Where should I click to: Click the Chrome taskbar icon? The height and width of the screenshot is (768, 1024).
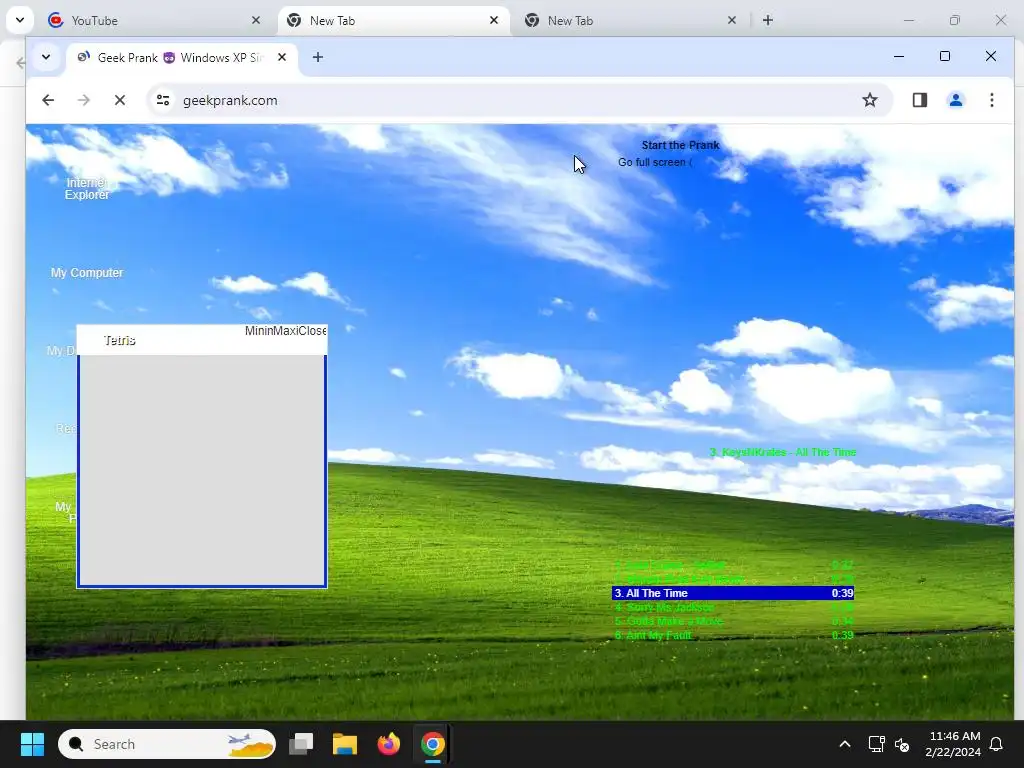[x=432, y=744]
